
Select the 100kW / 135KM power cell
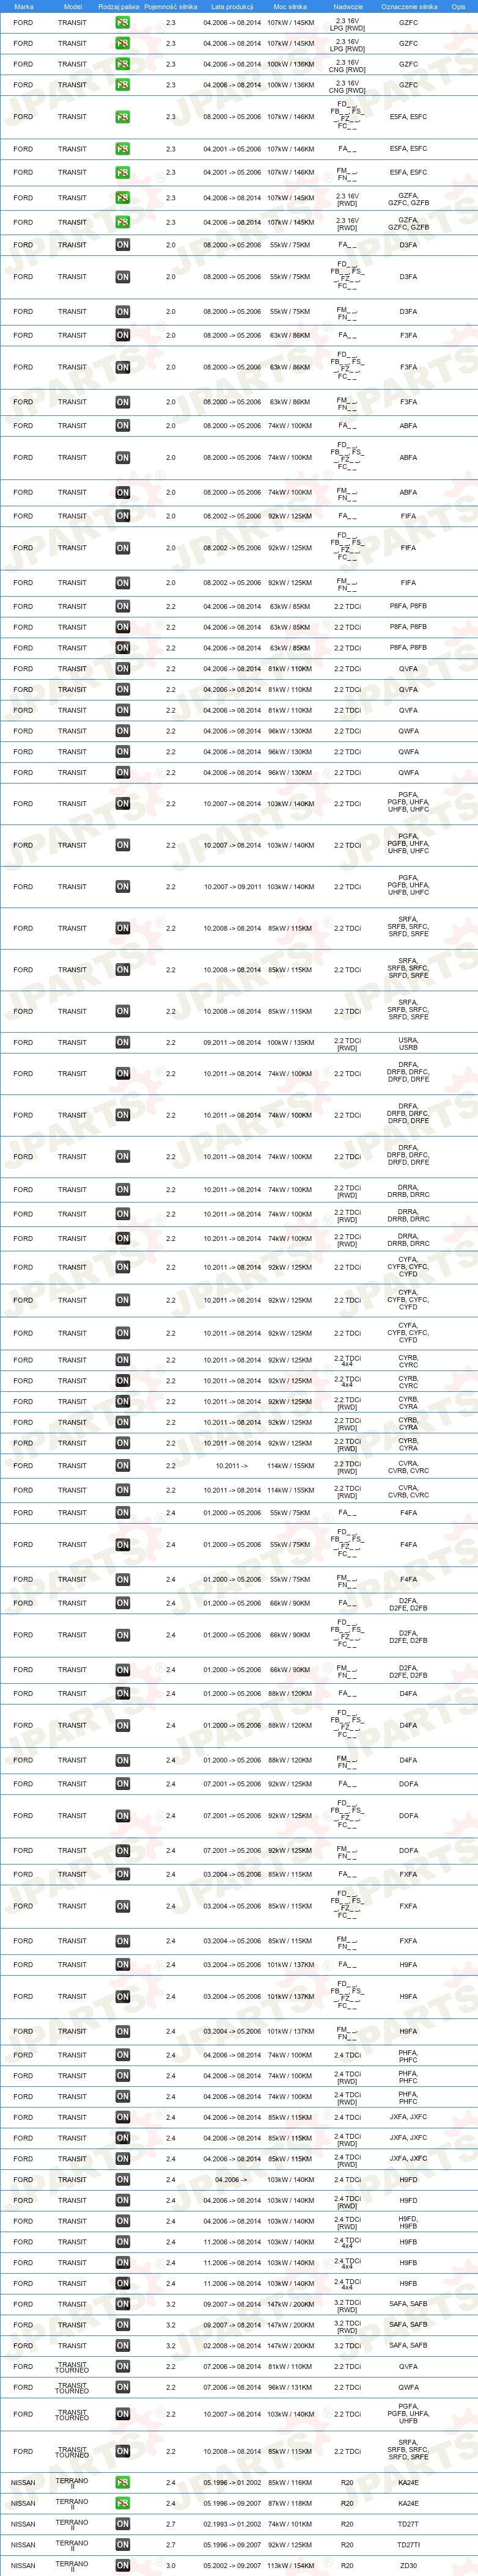coord(290,1043)
